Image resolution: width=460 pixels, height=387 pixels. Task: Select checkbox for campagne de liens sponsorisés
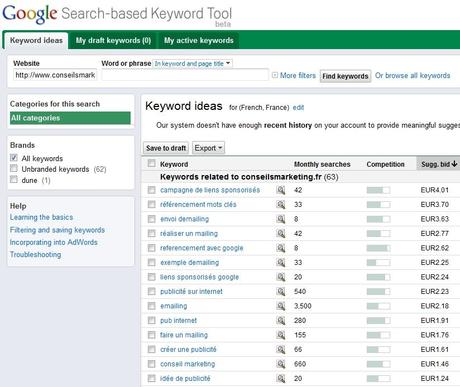click(x=152, y=190)
